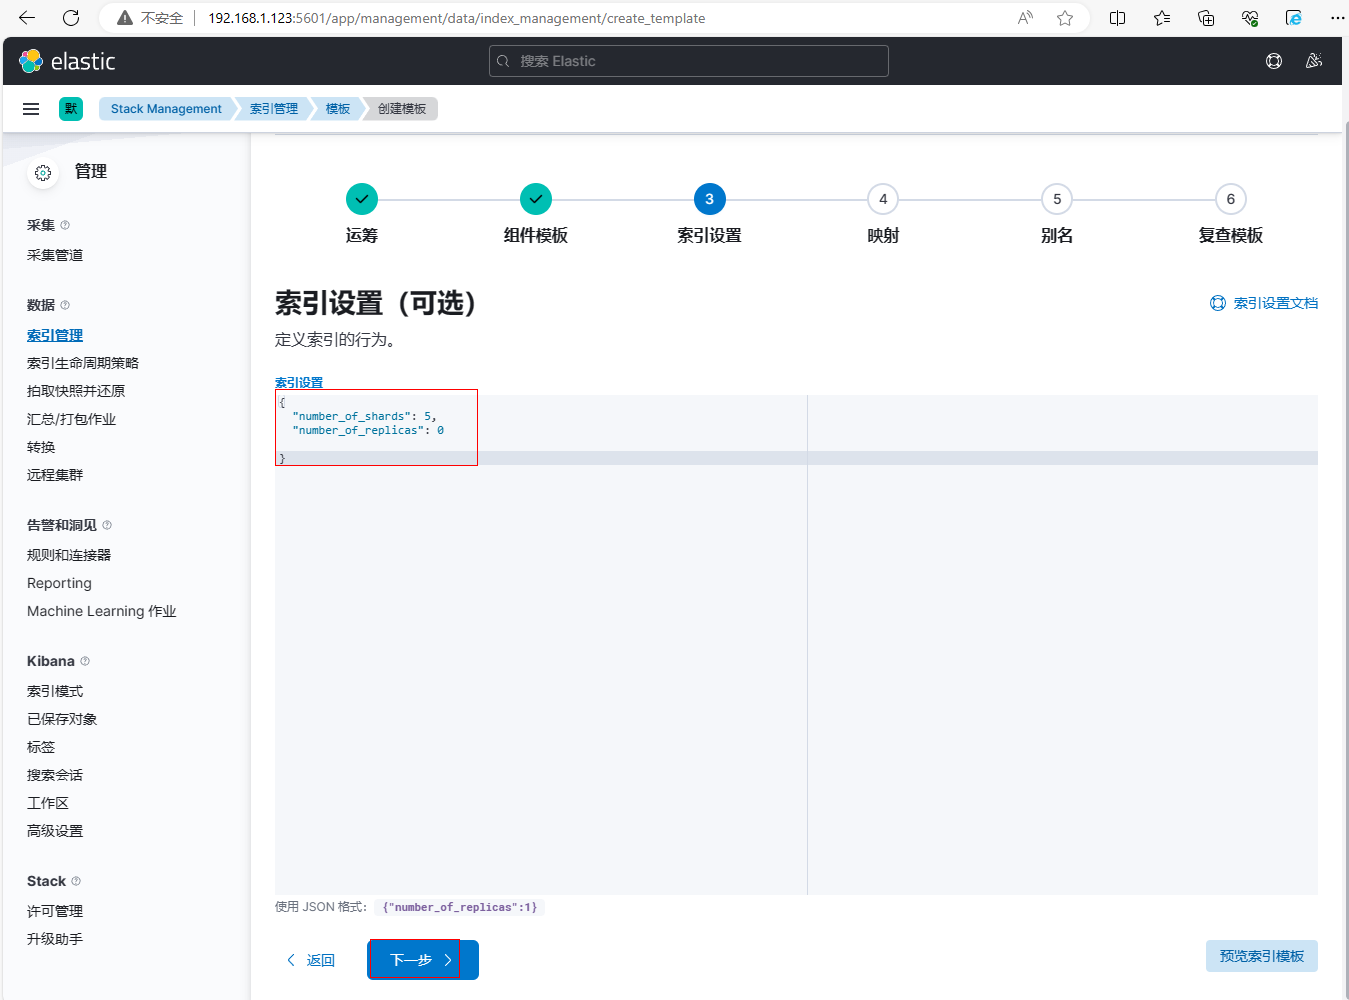Jump to step 6 复查模板
Image resolution: width=1349 pixels, height=1000 pixels.
click(x=1230, y=199)
